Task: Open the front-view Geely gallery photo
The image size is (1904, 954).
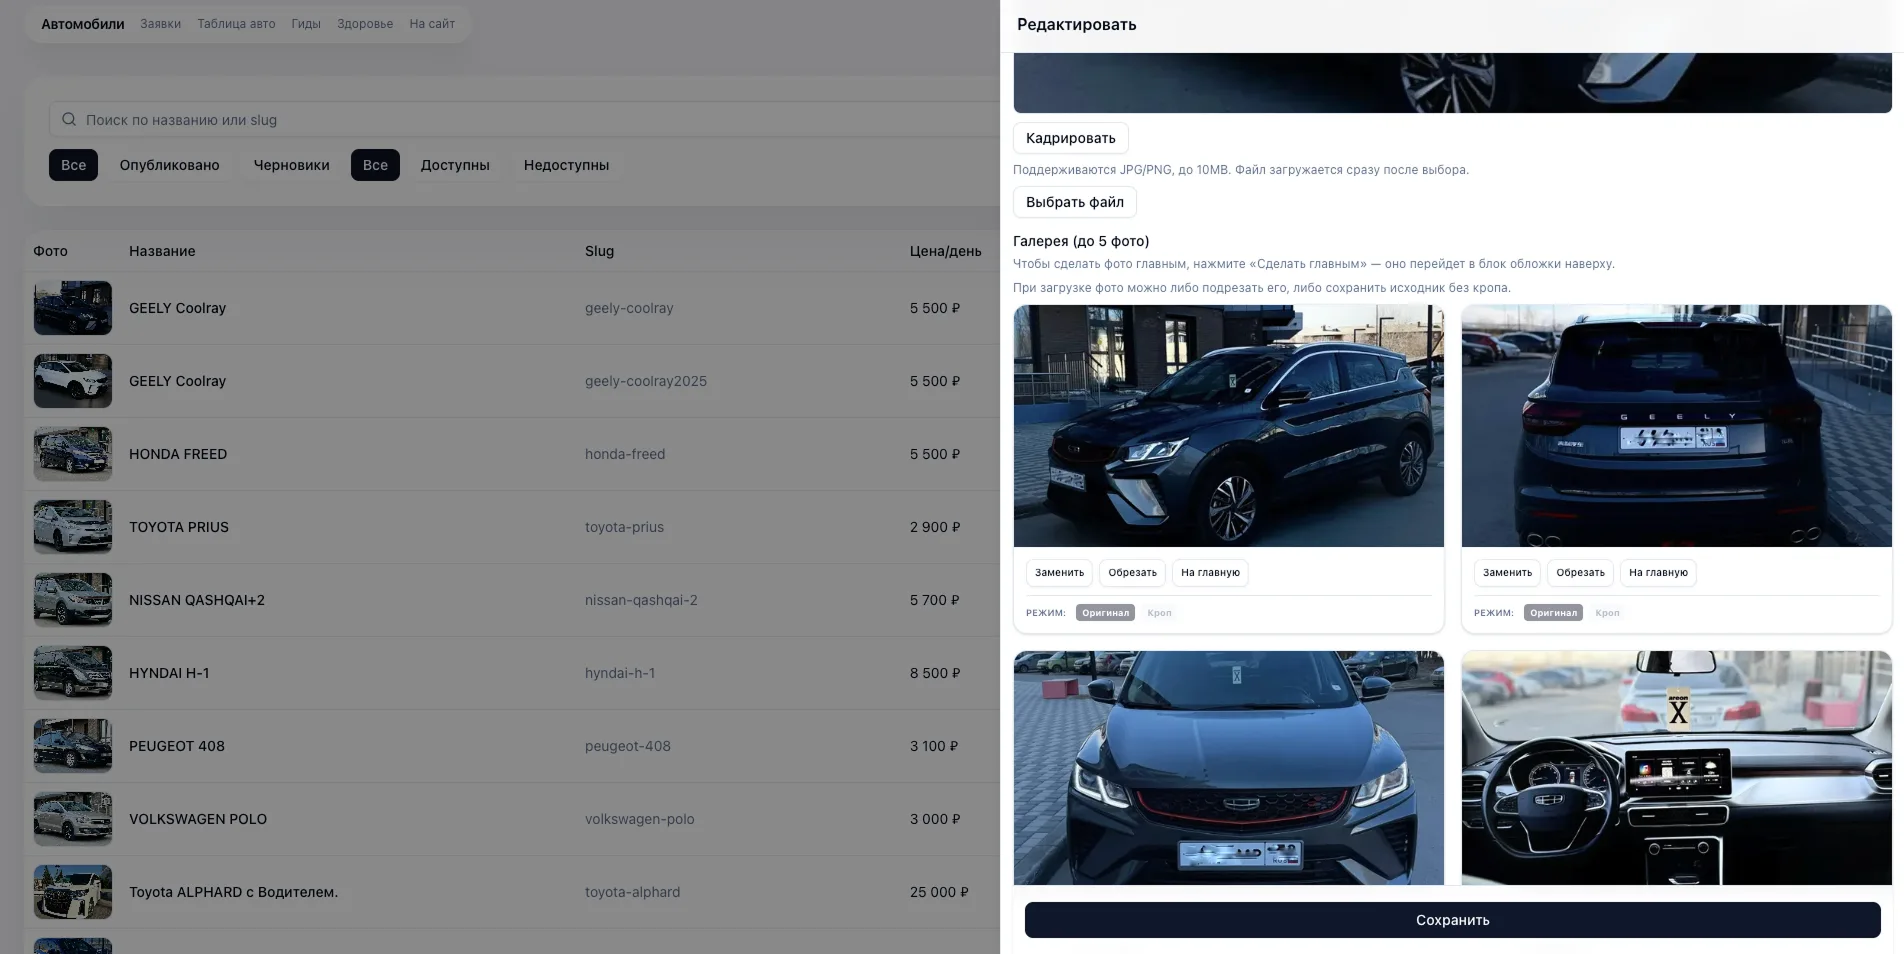Action: coord(1228,768)
